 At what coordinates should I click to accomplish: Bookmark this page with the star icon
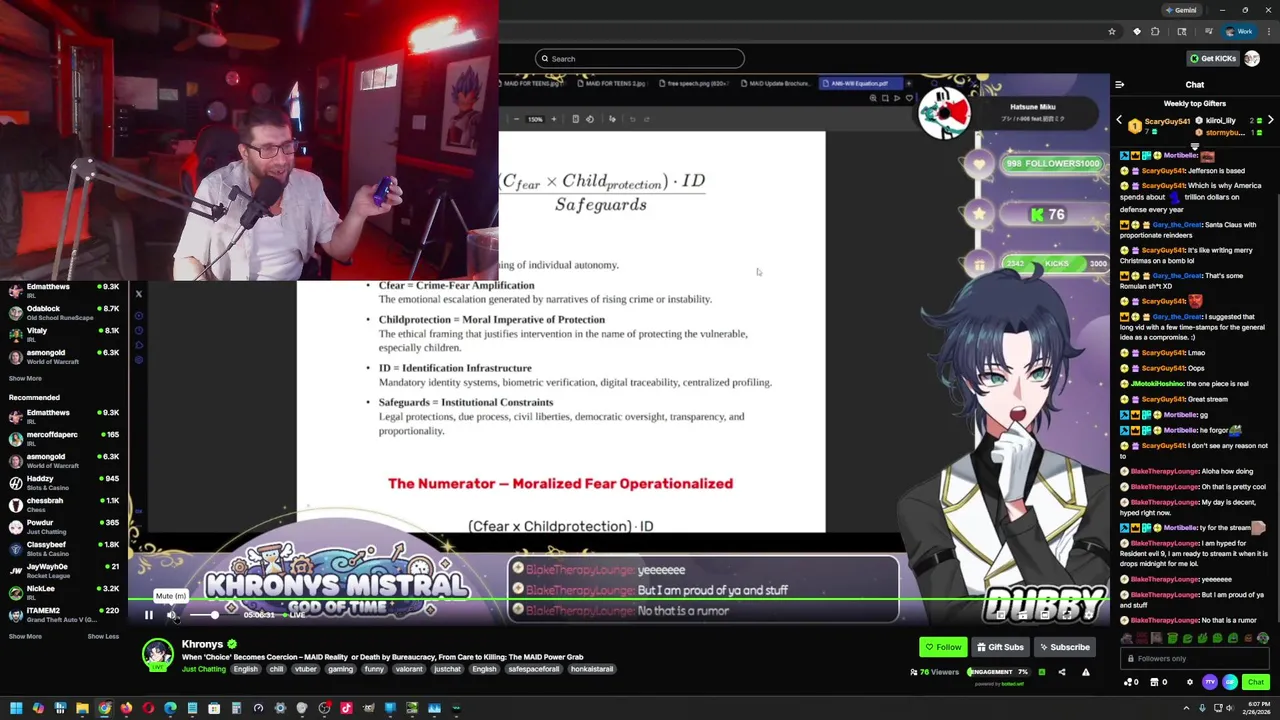[1111, 31]
